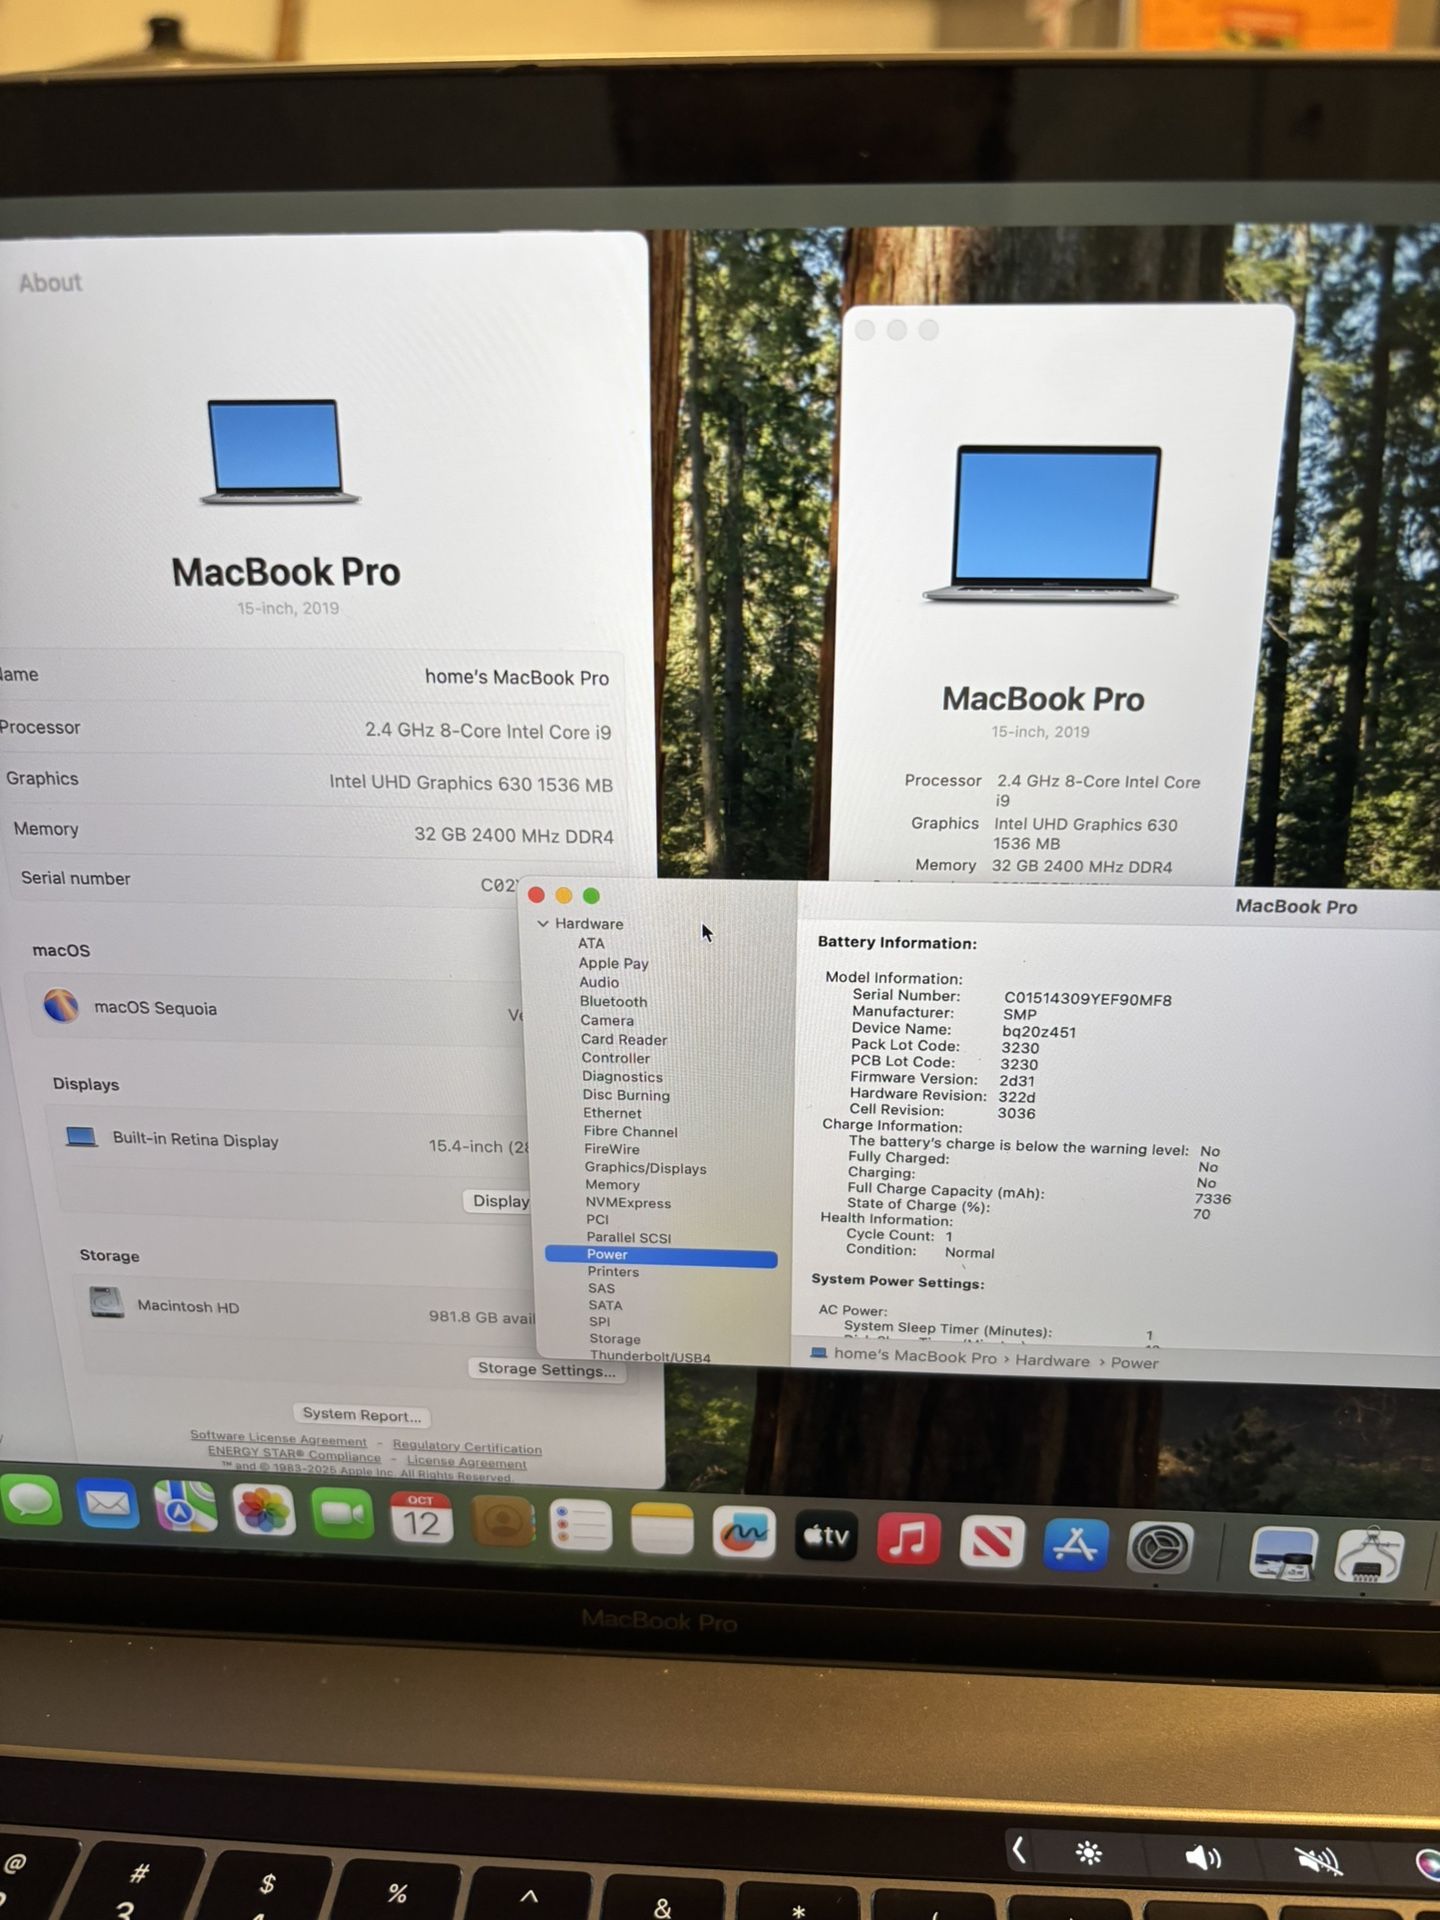Launch the Apple TV app
This screenshot has width=1440, height=1920.
(826, 1536)
